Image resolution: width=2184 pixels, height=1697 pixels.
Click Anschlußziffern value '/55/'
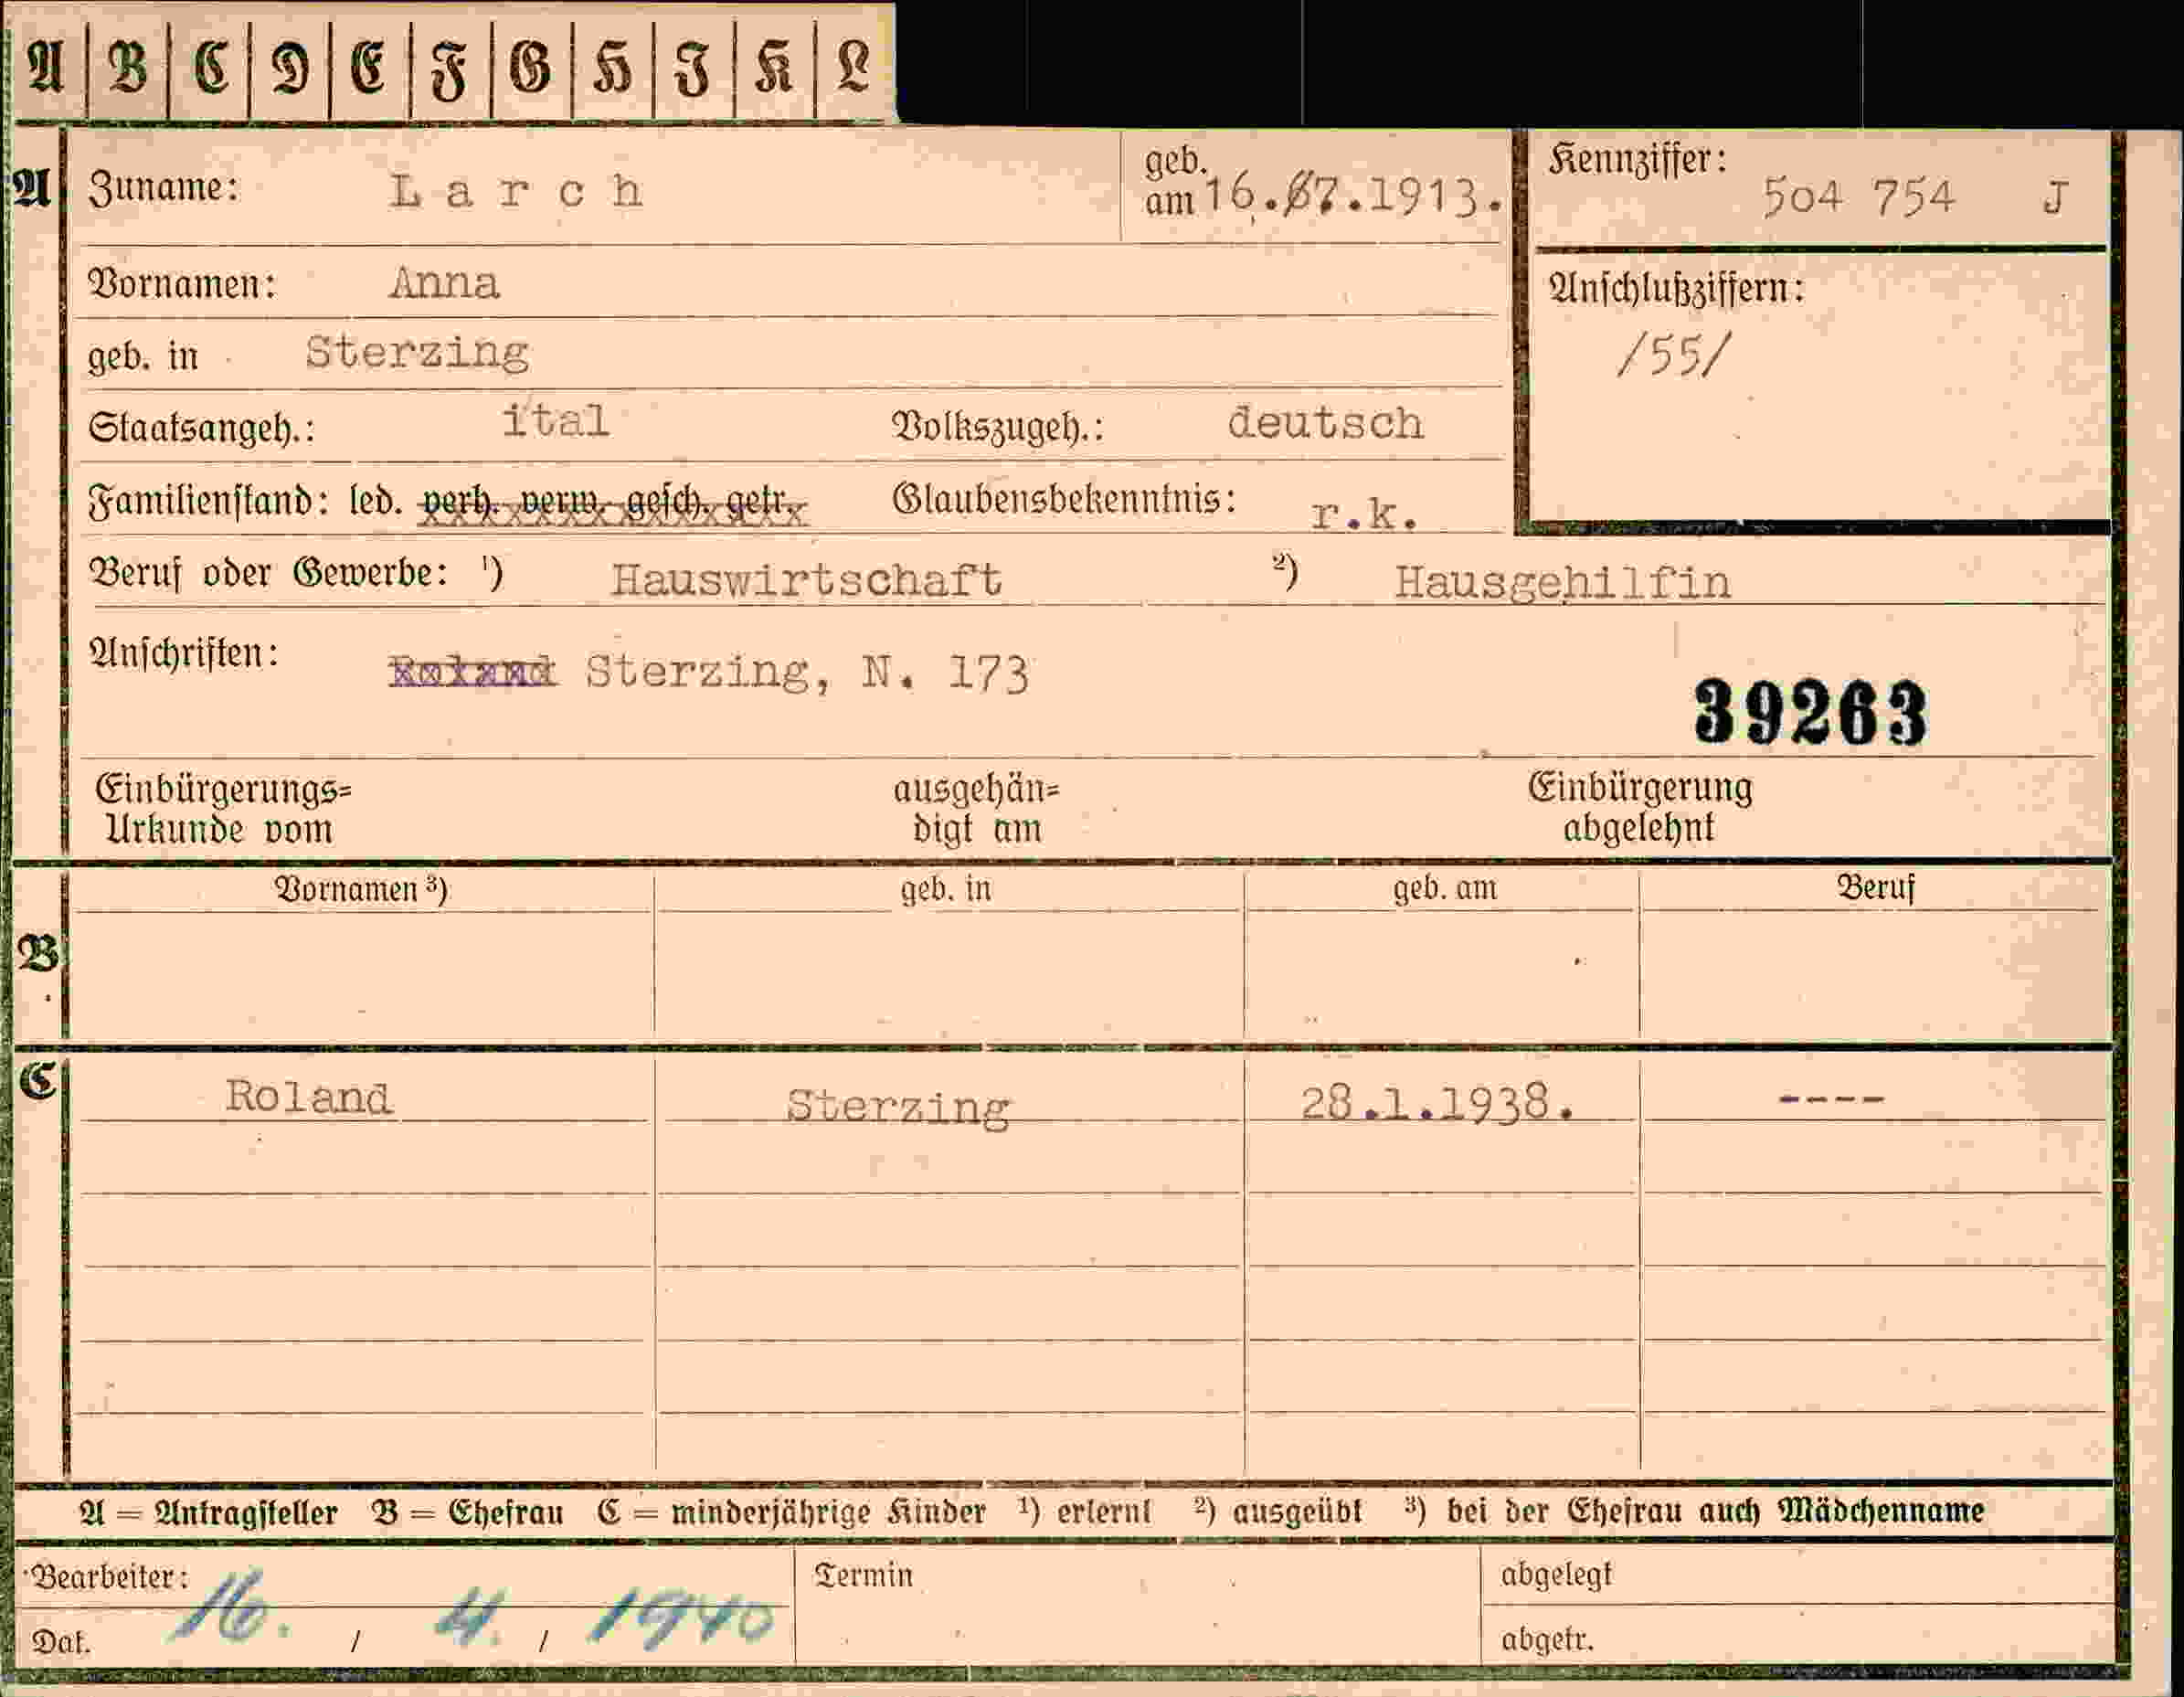click(1673, 355)
